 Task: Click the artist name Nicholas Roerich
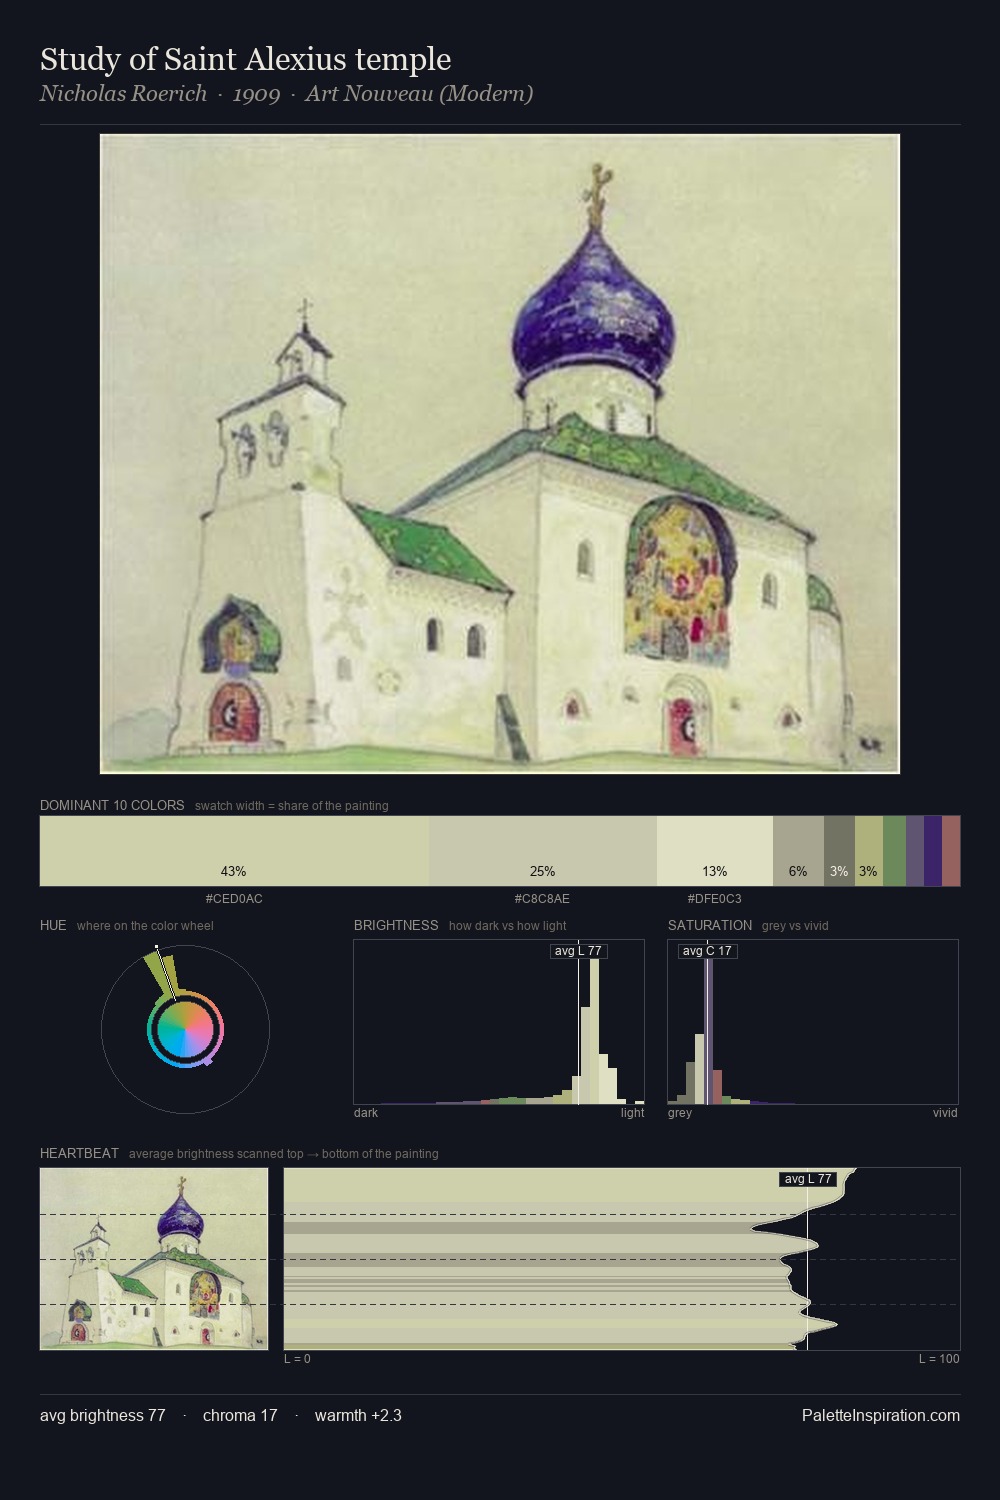[x=123, y=94]
